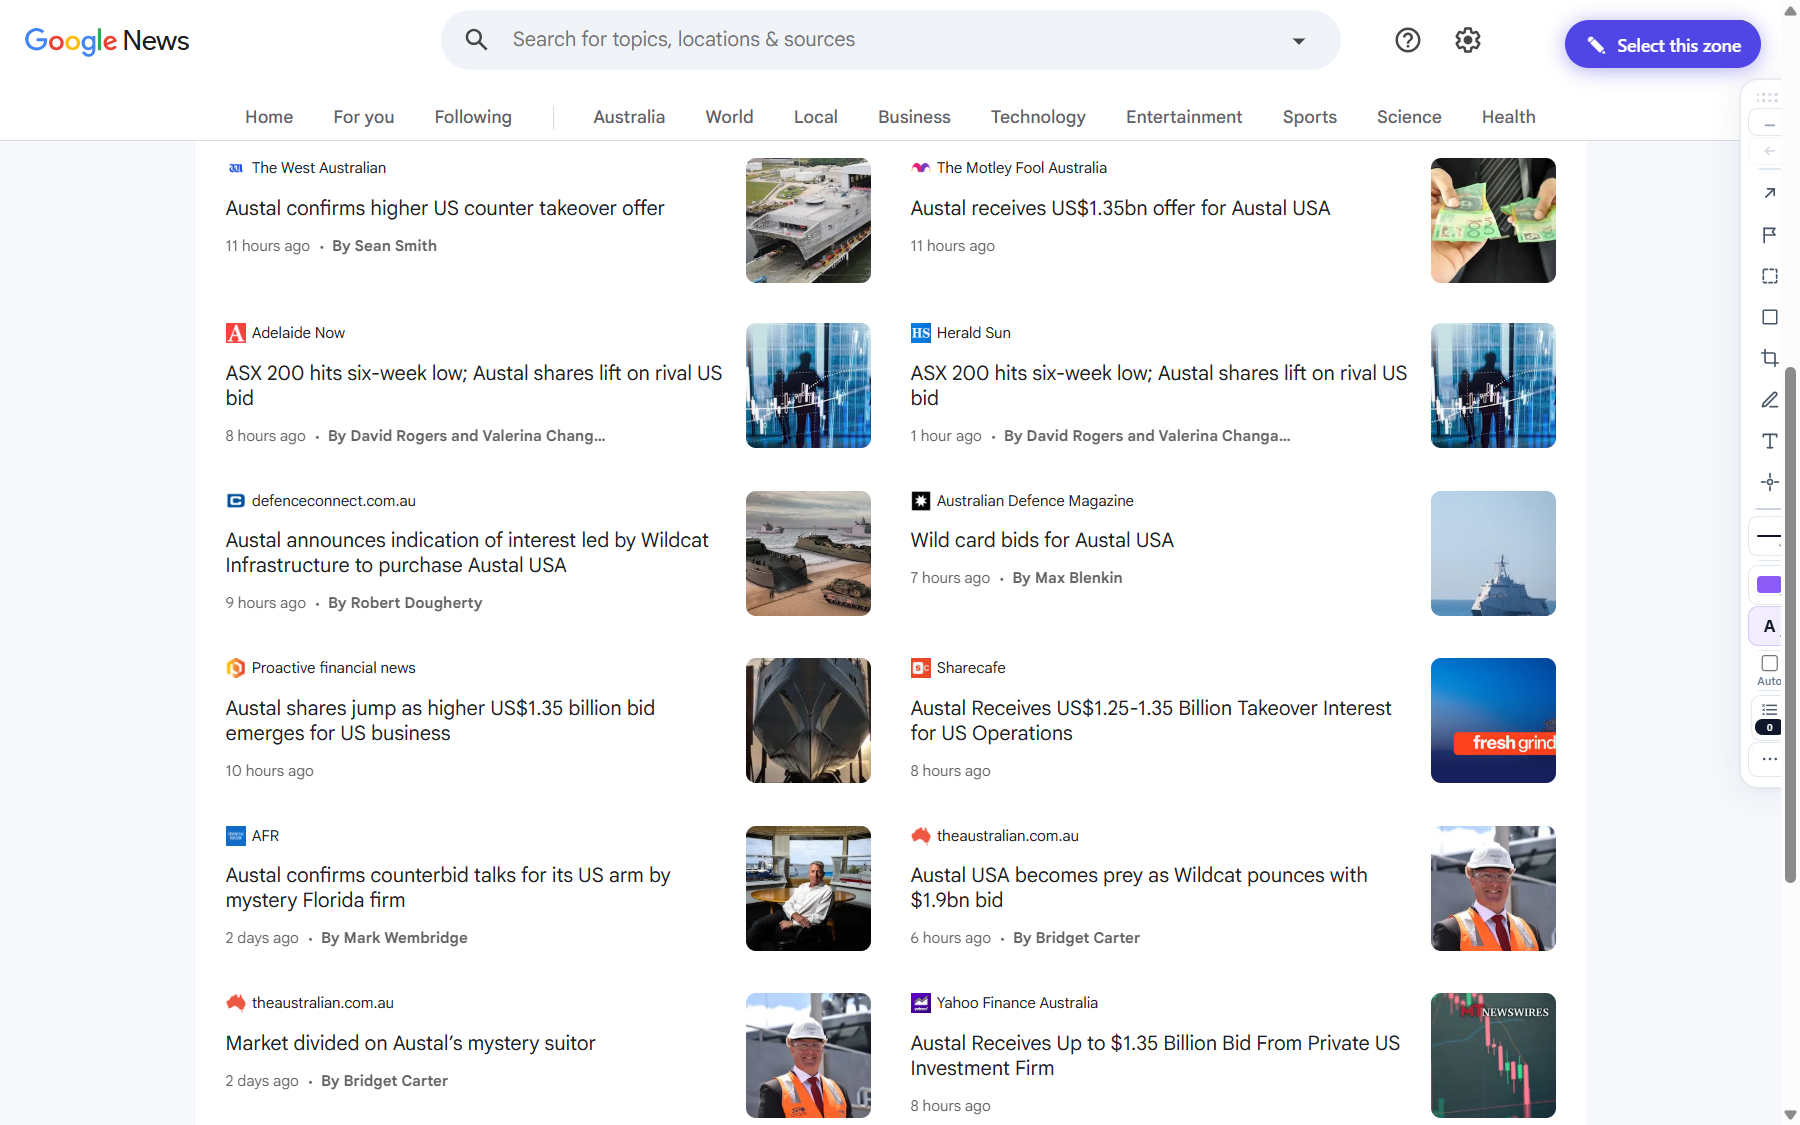The width and height of the screenshot is (1800, 1125).
Task: Open the Following tab
Action: pyautogui.click(x=473, y=117)
